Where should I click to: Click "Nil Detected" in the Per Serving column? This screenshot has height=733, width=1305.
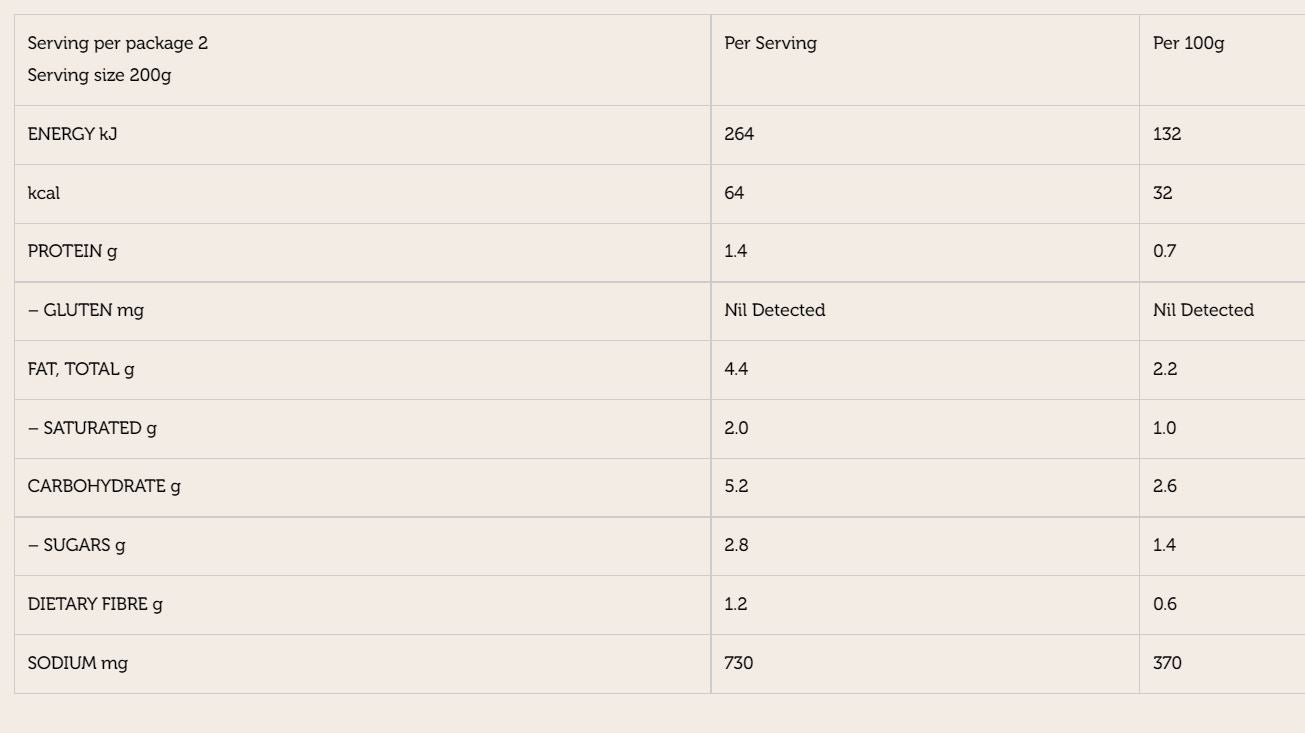(x=774, y=310)
